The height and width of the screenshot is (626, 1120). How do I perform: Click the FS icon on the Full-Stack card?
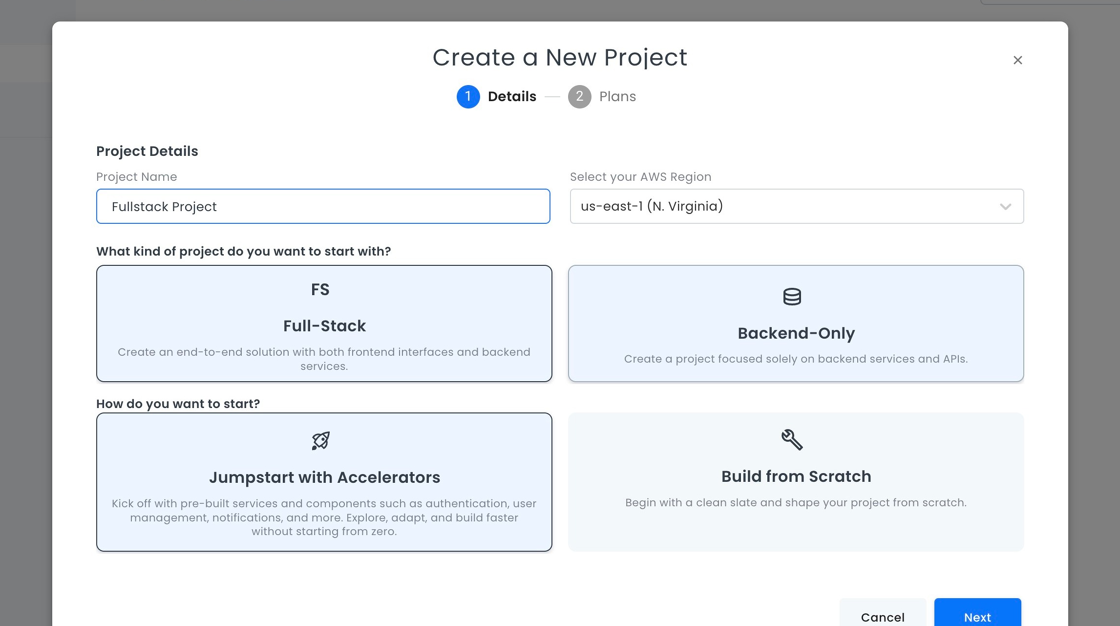coord(320,290)
